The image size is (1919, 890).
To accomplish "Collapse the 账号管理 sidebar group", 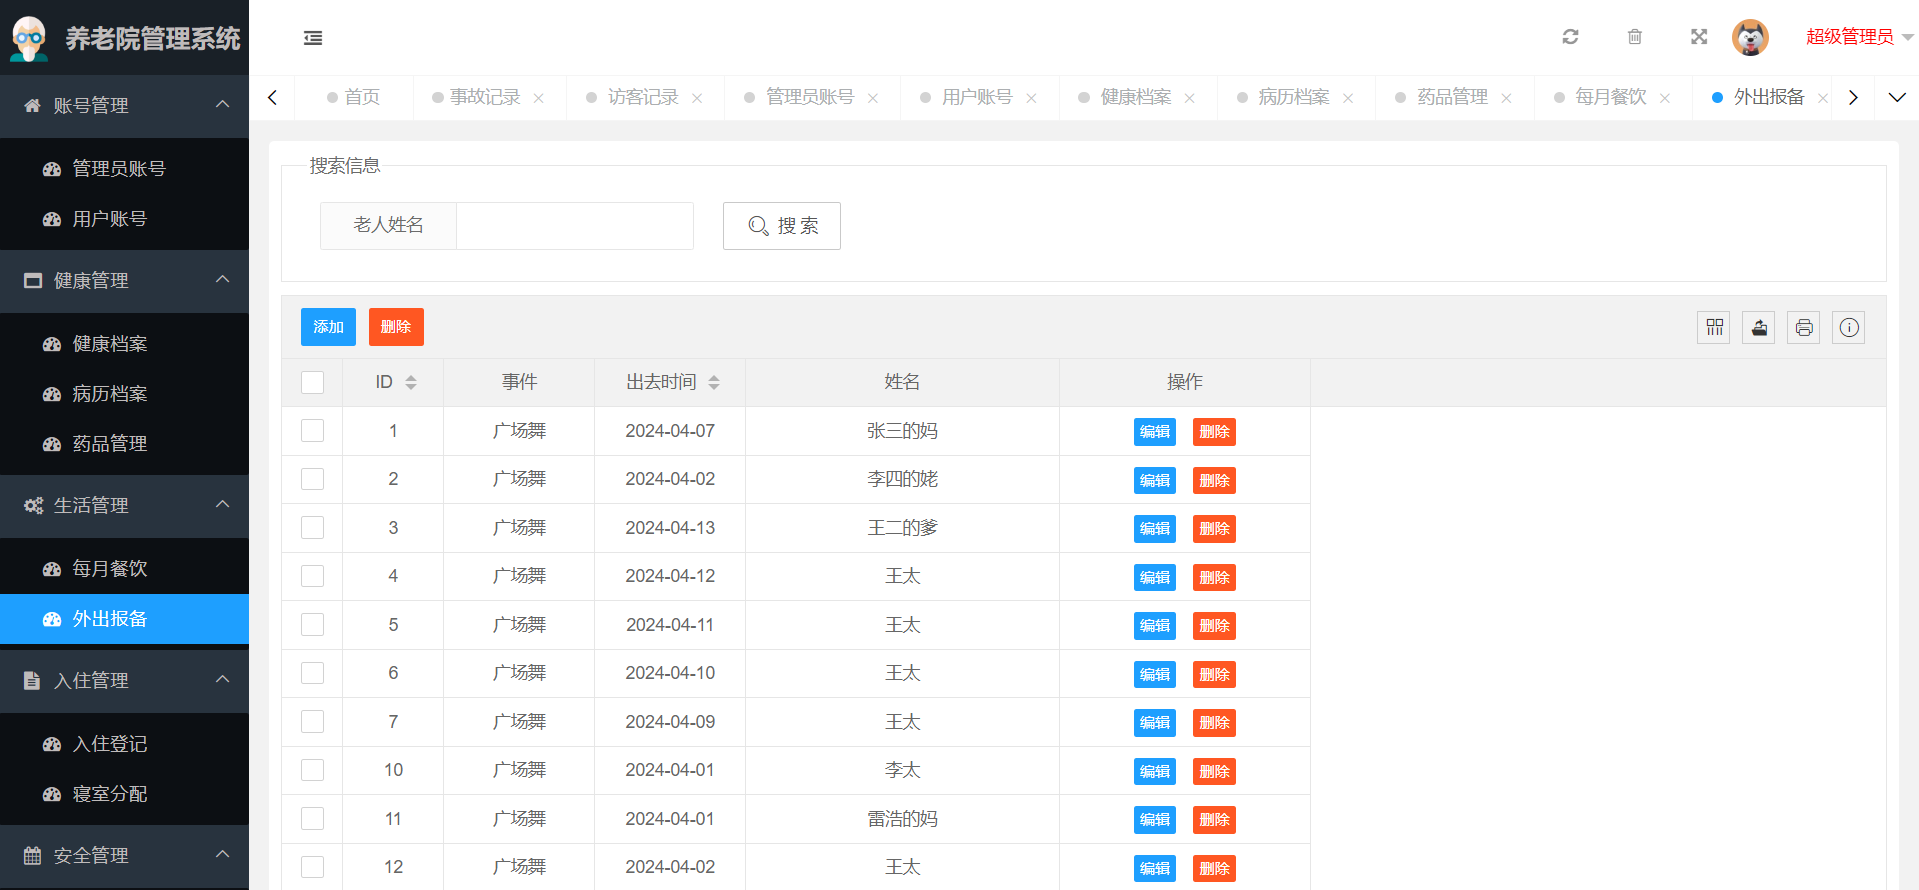I will tap(124, 105).
